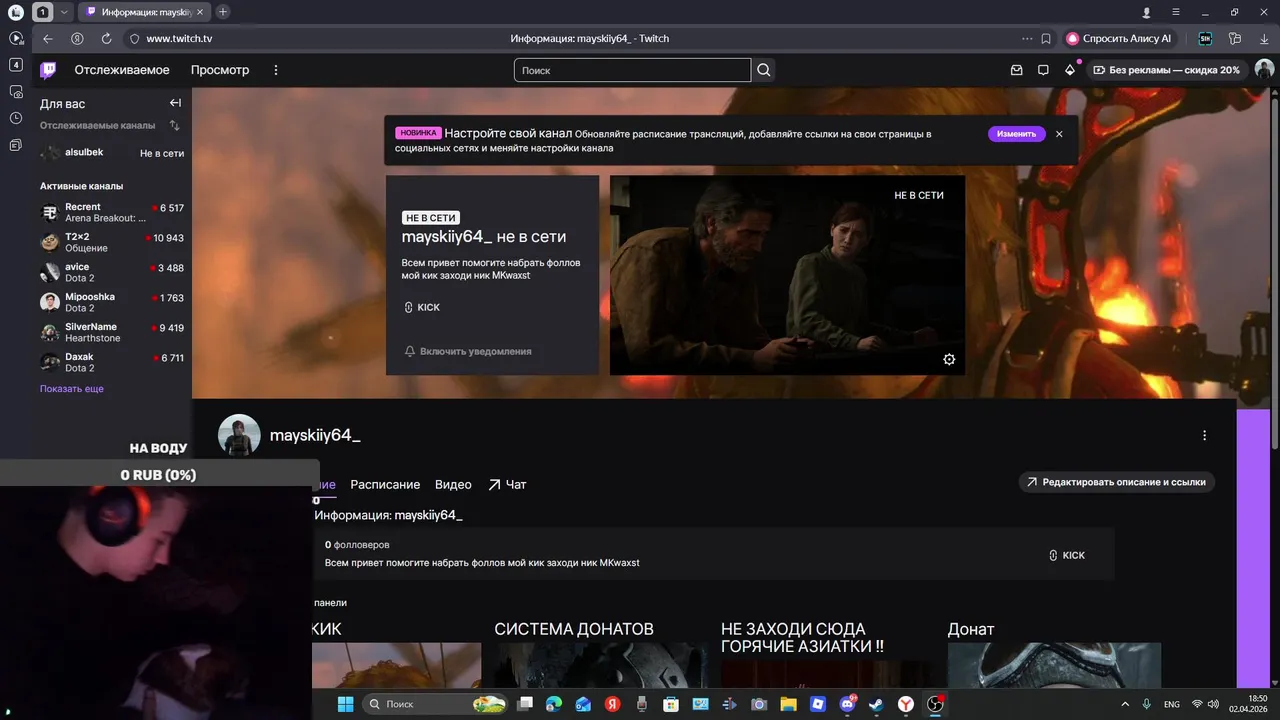Image resolution: width=1280 pixels, height=720 pixels.
Task: Open the НЕ ЗАХОДИ СЮДА panel image
Action: [x=827, y=672]
